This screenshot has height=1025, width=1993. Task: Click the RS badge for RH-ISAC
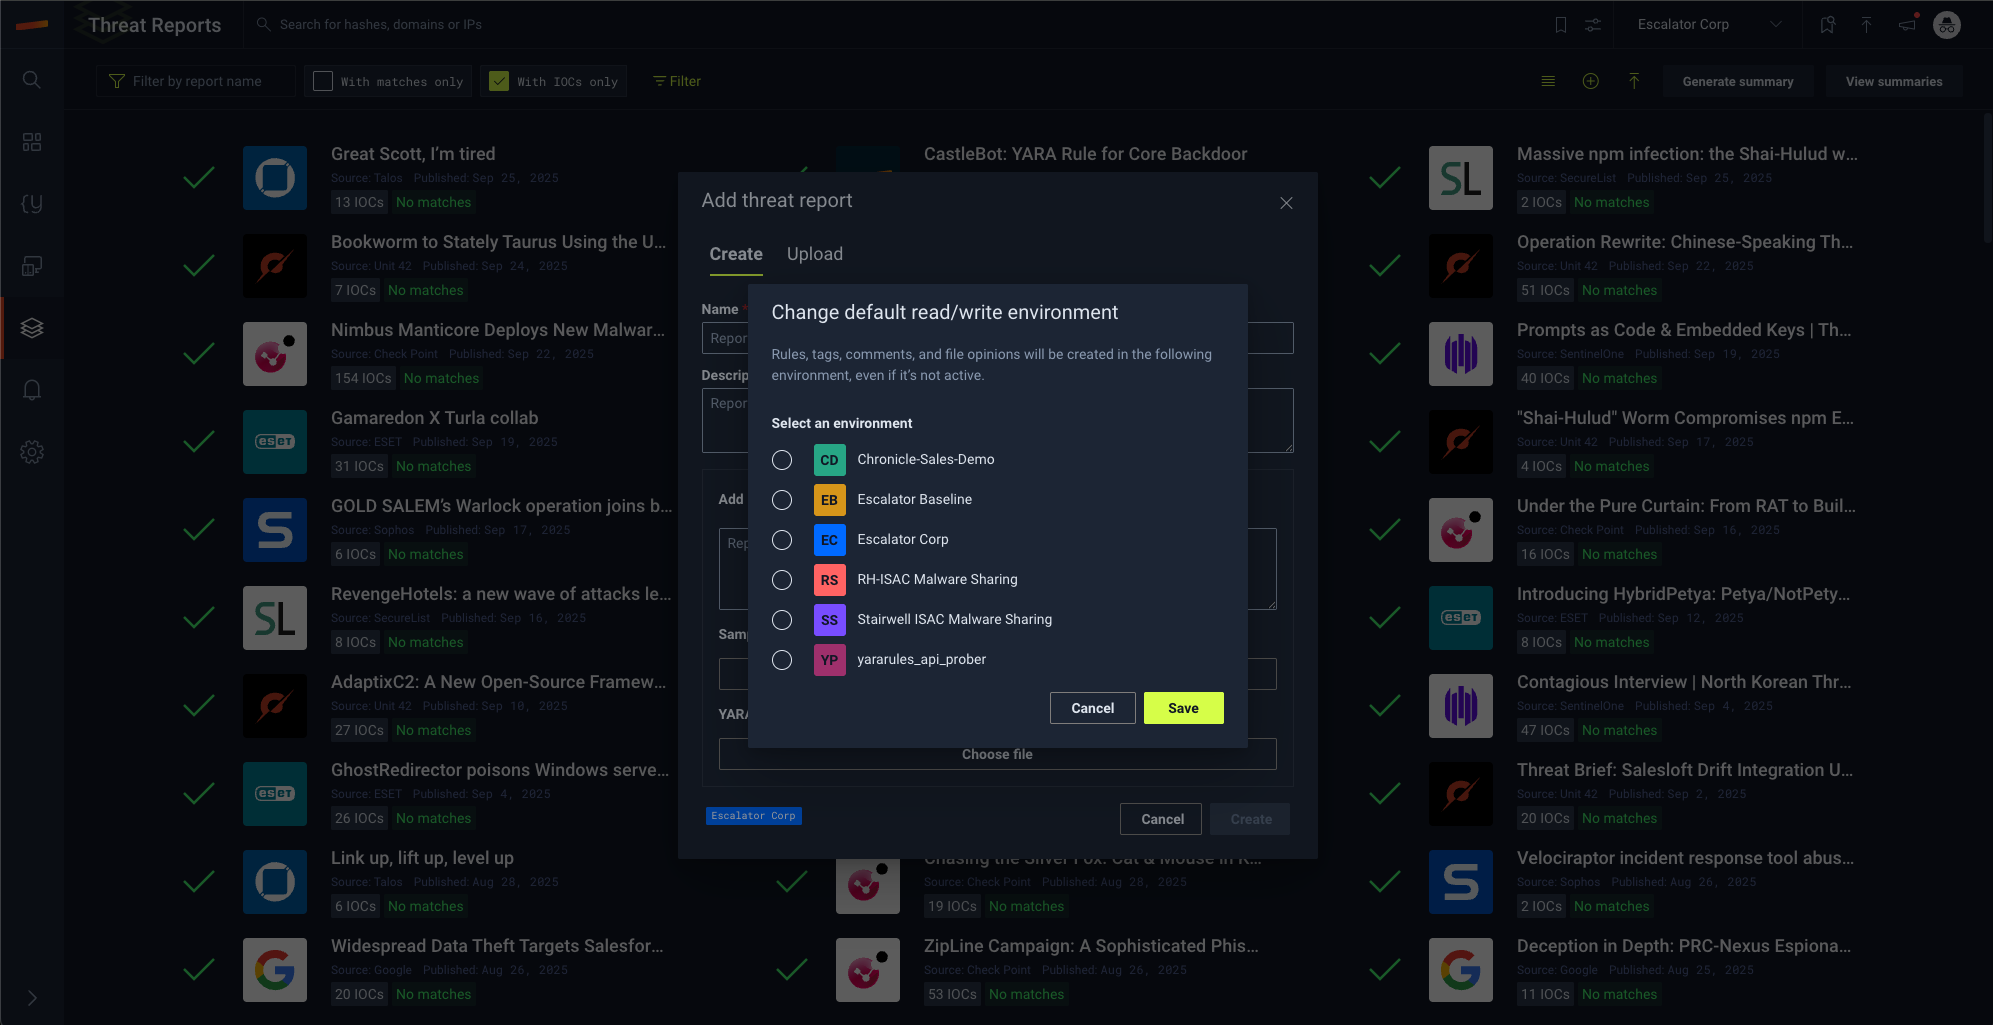point(829,580)
